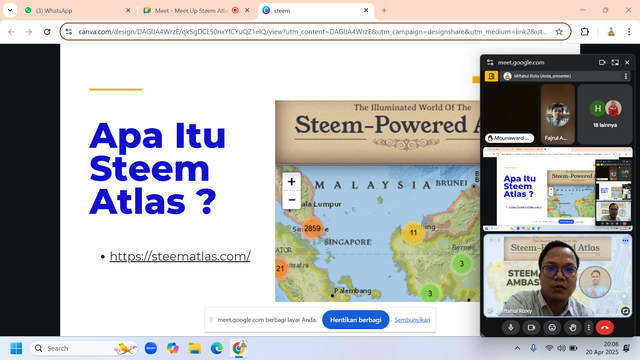The height and width of the screenshot is (360, 640).
Task: Select the Fajrul A... participant tile
Action: (558, 114)
